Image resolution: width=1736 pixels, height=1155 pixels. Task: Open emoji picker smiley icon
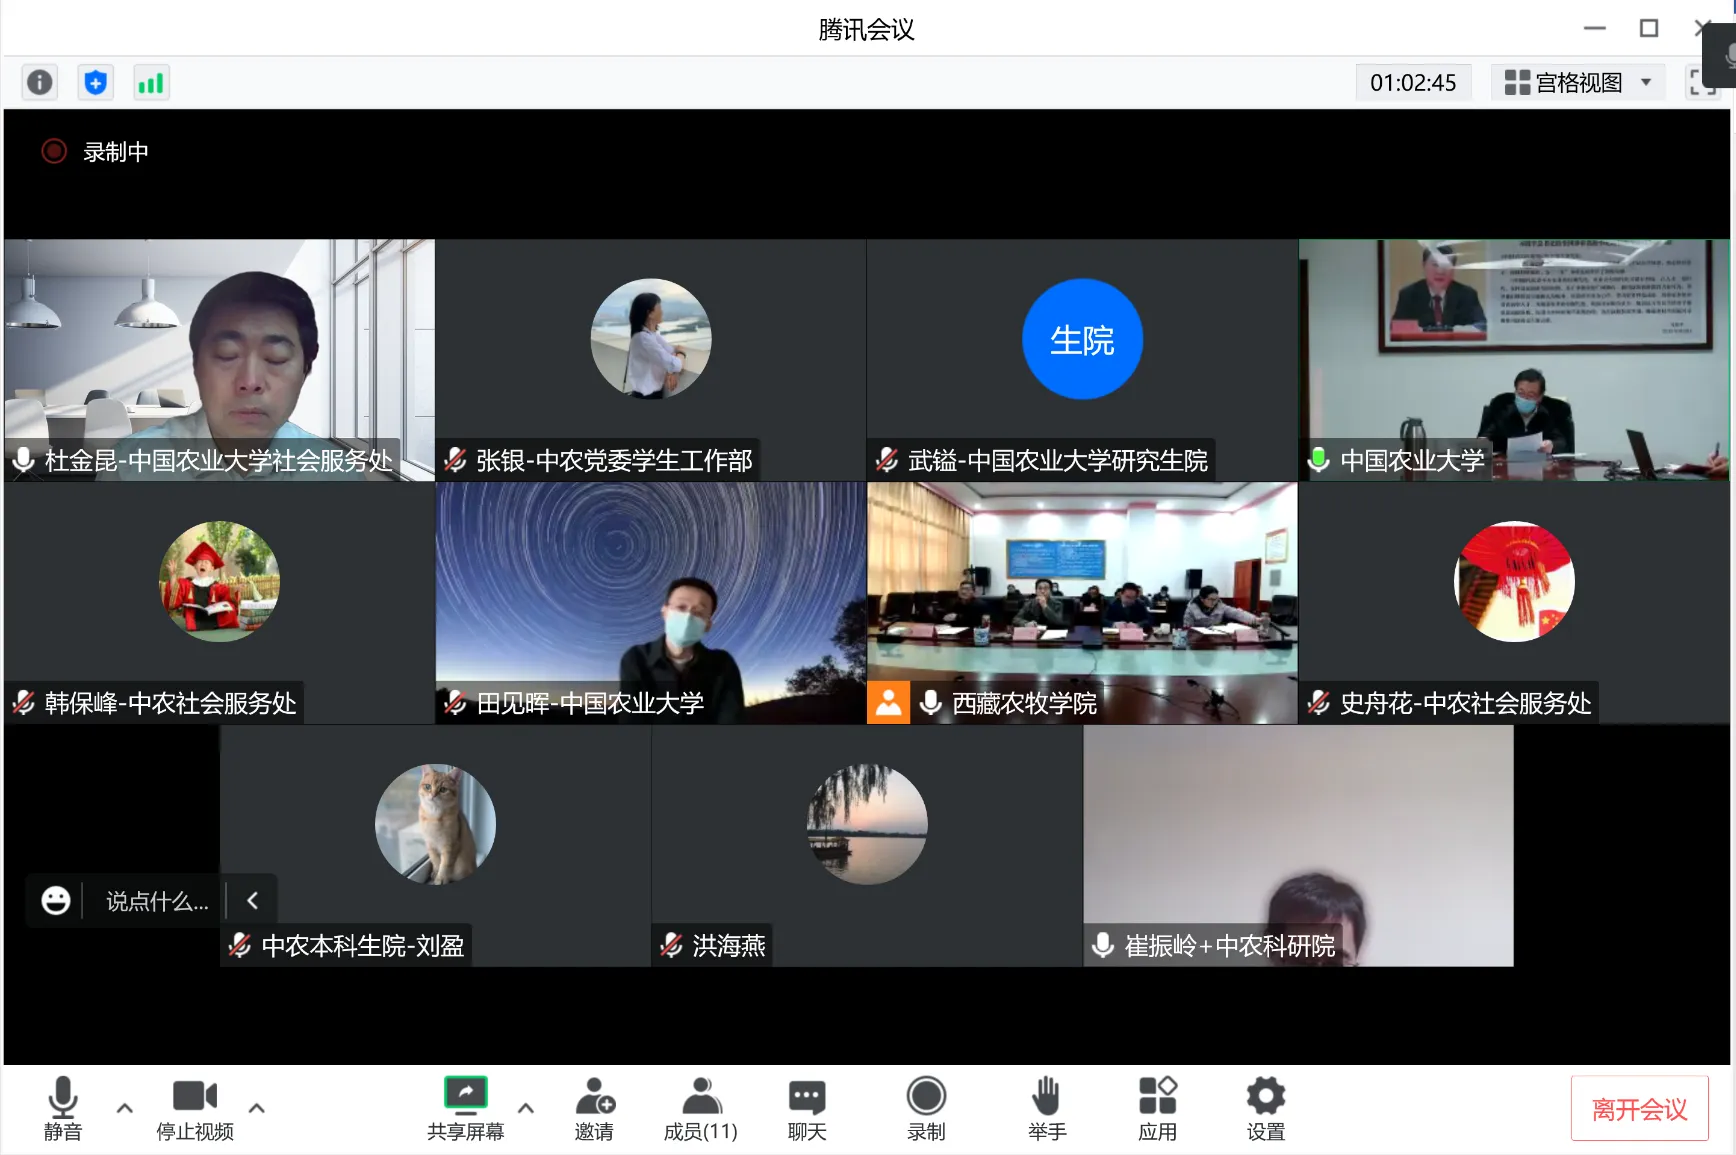(x=56, y=901)
